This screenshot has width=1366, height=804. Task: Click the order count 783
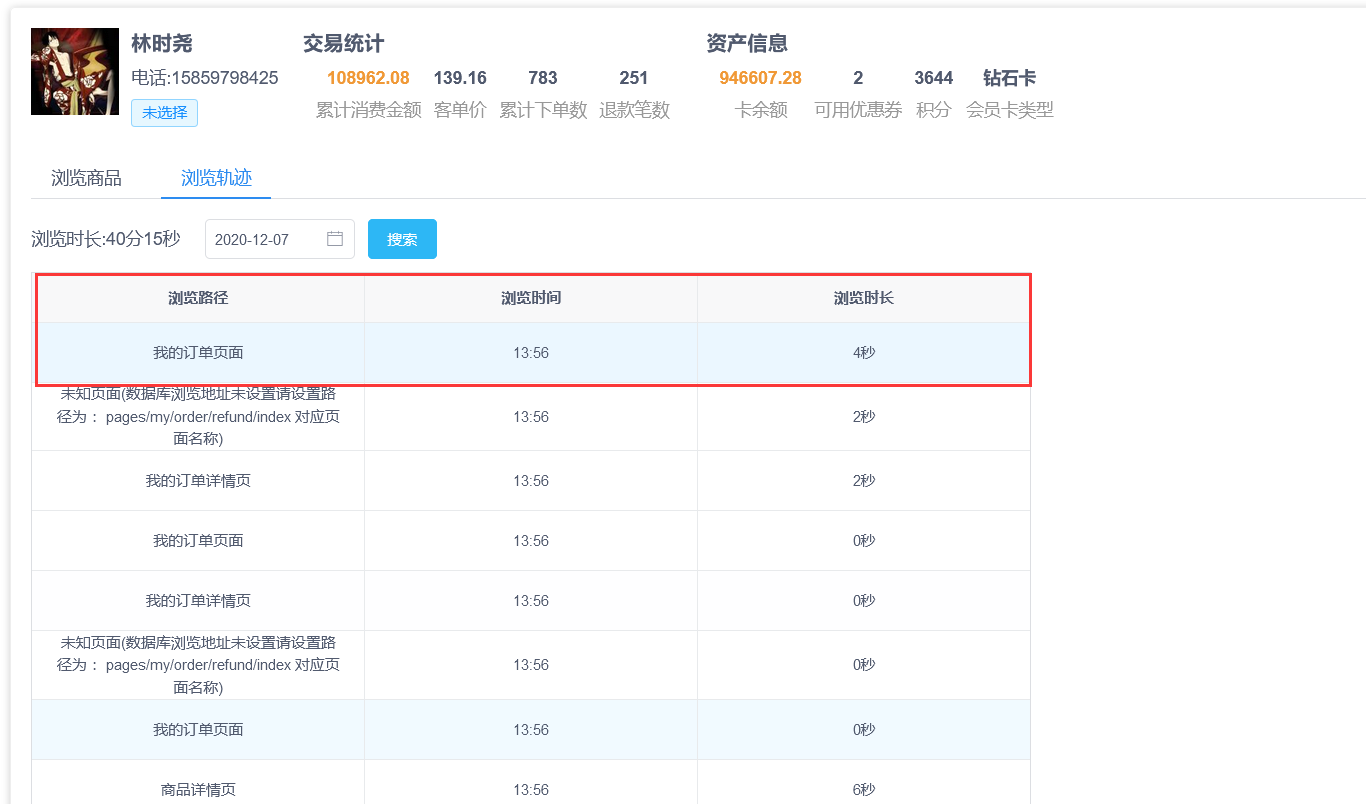pyautogui.click(x=543, y=78)
